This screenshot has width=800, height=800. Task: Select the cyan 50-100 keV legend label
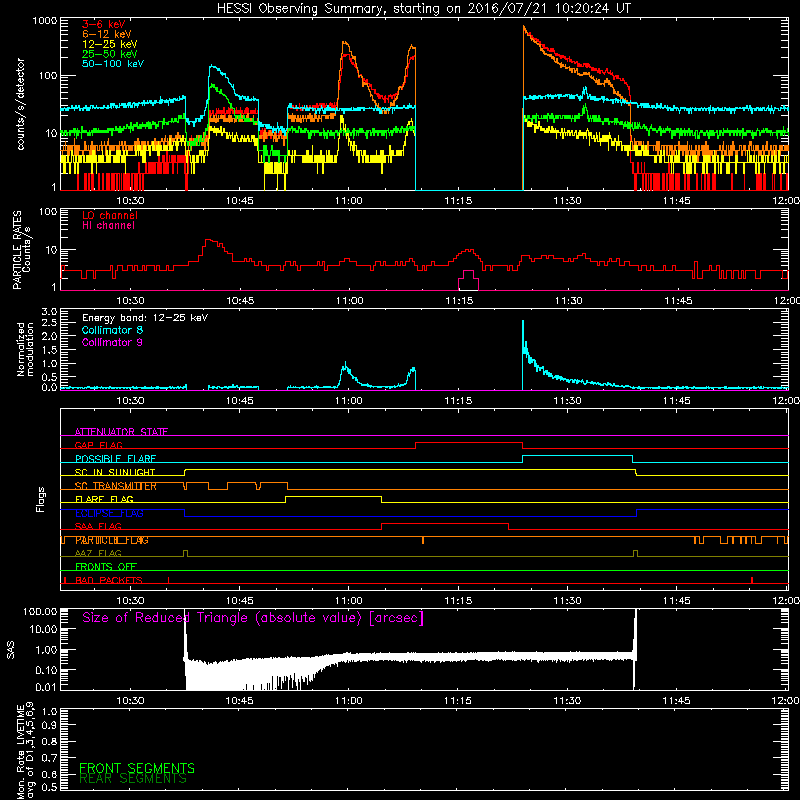coord(113,64)
